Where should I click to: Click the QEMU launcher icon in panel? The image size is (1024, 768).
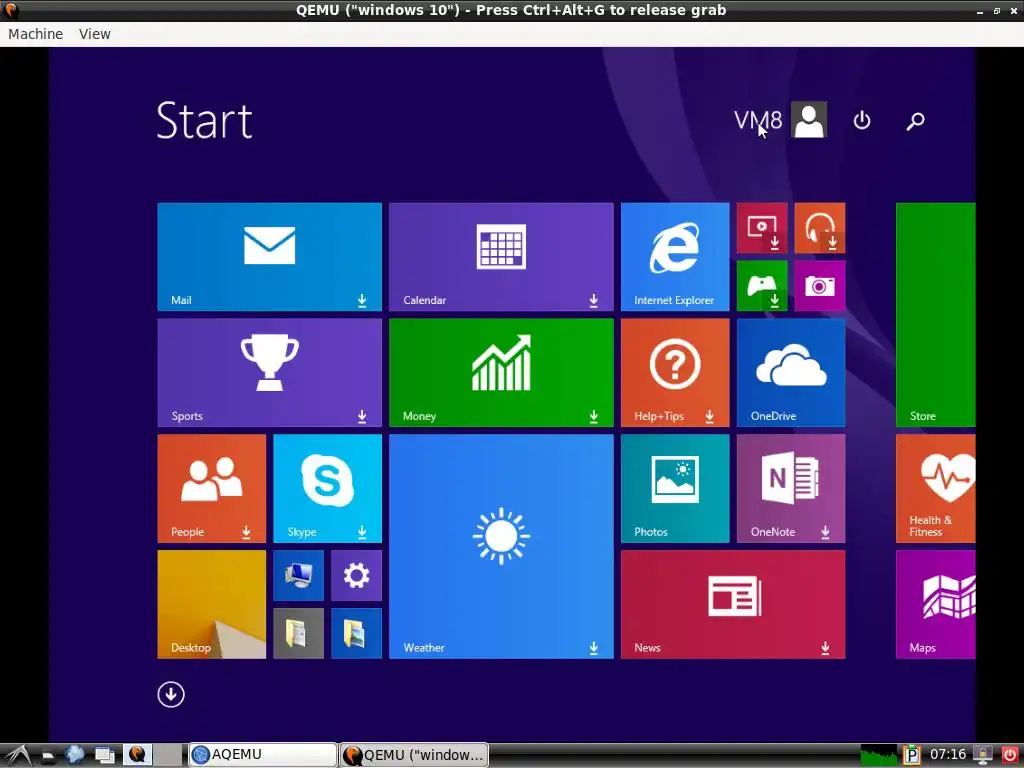coord(137,754)
